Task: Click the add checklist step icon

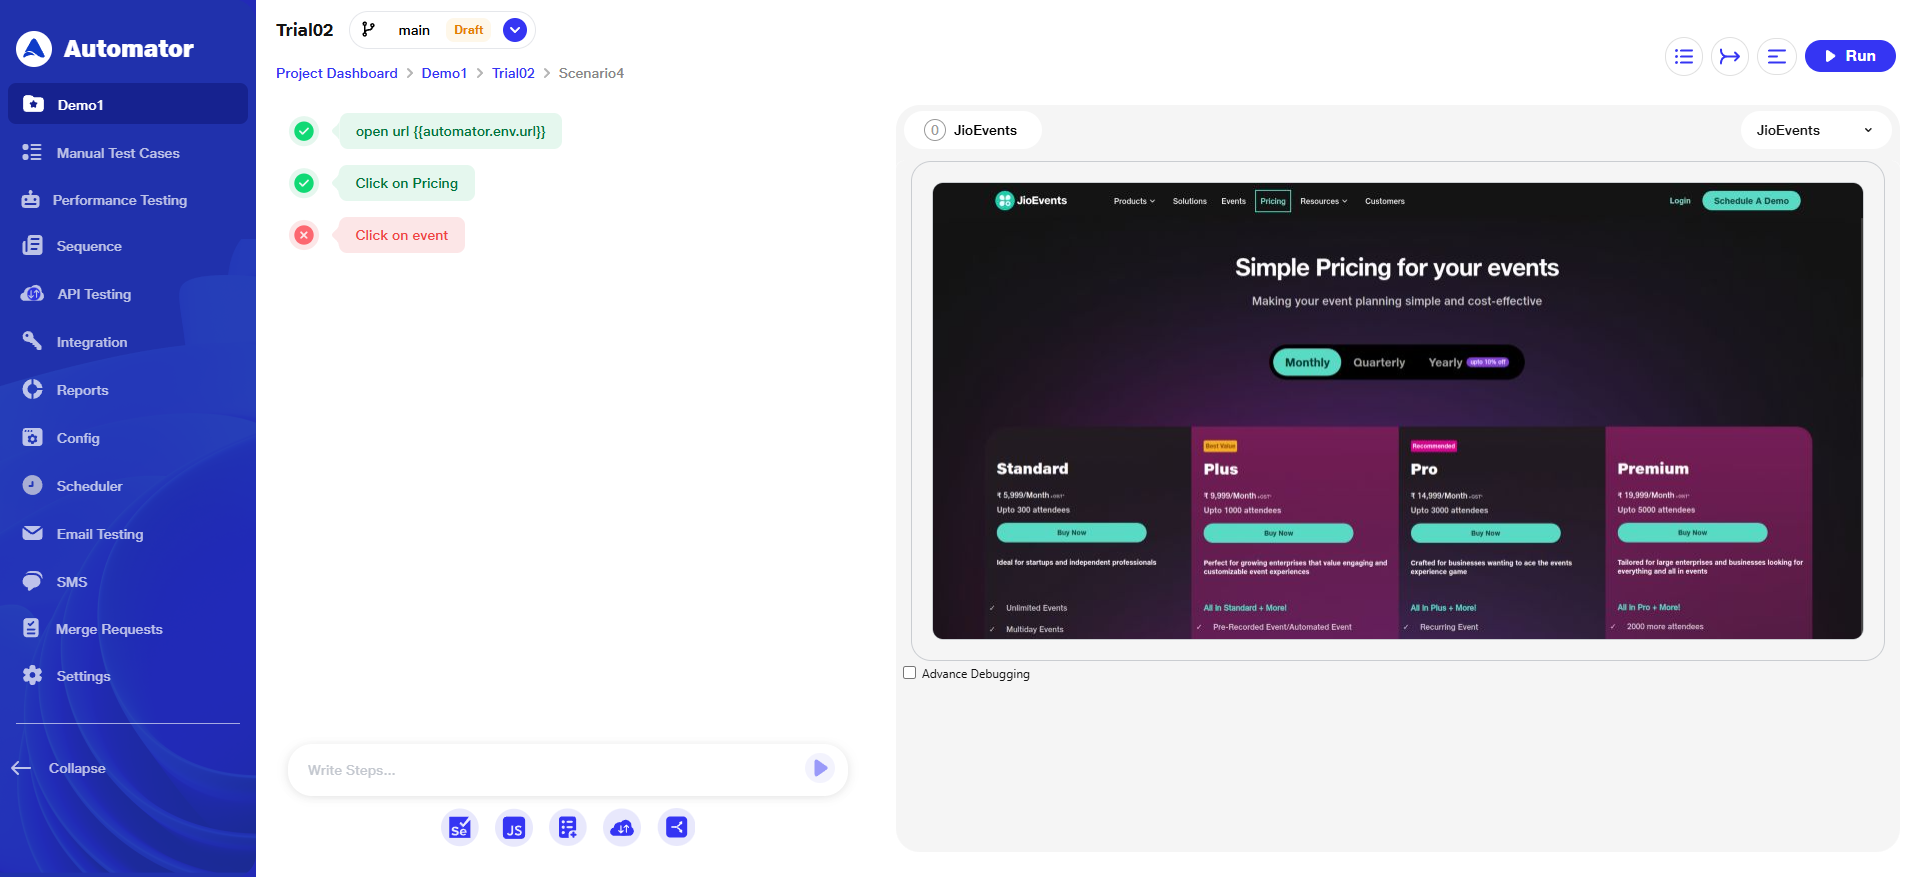Action: click(568, 827)
